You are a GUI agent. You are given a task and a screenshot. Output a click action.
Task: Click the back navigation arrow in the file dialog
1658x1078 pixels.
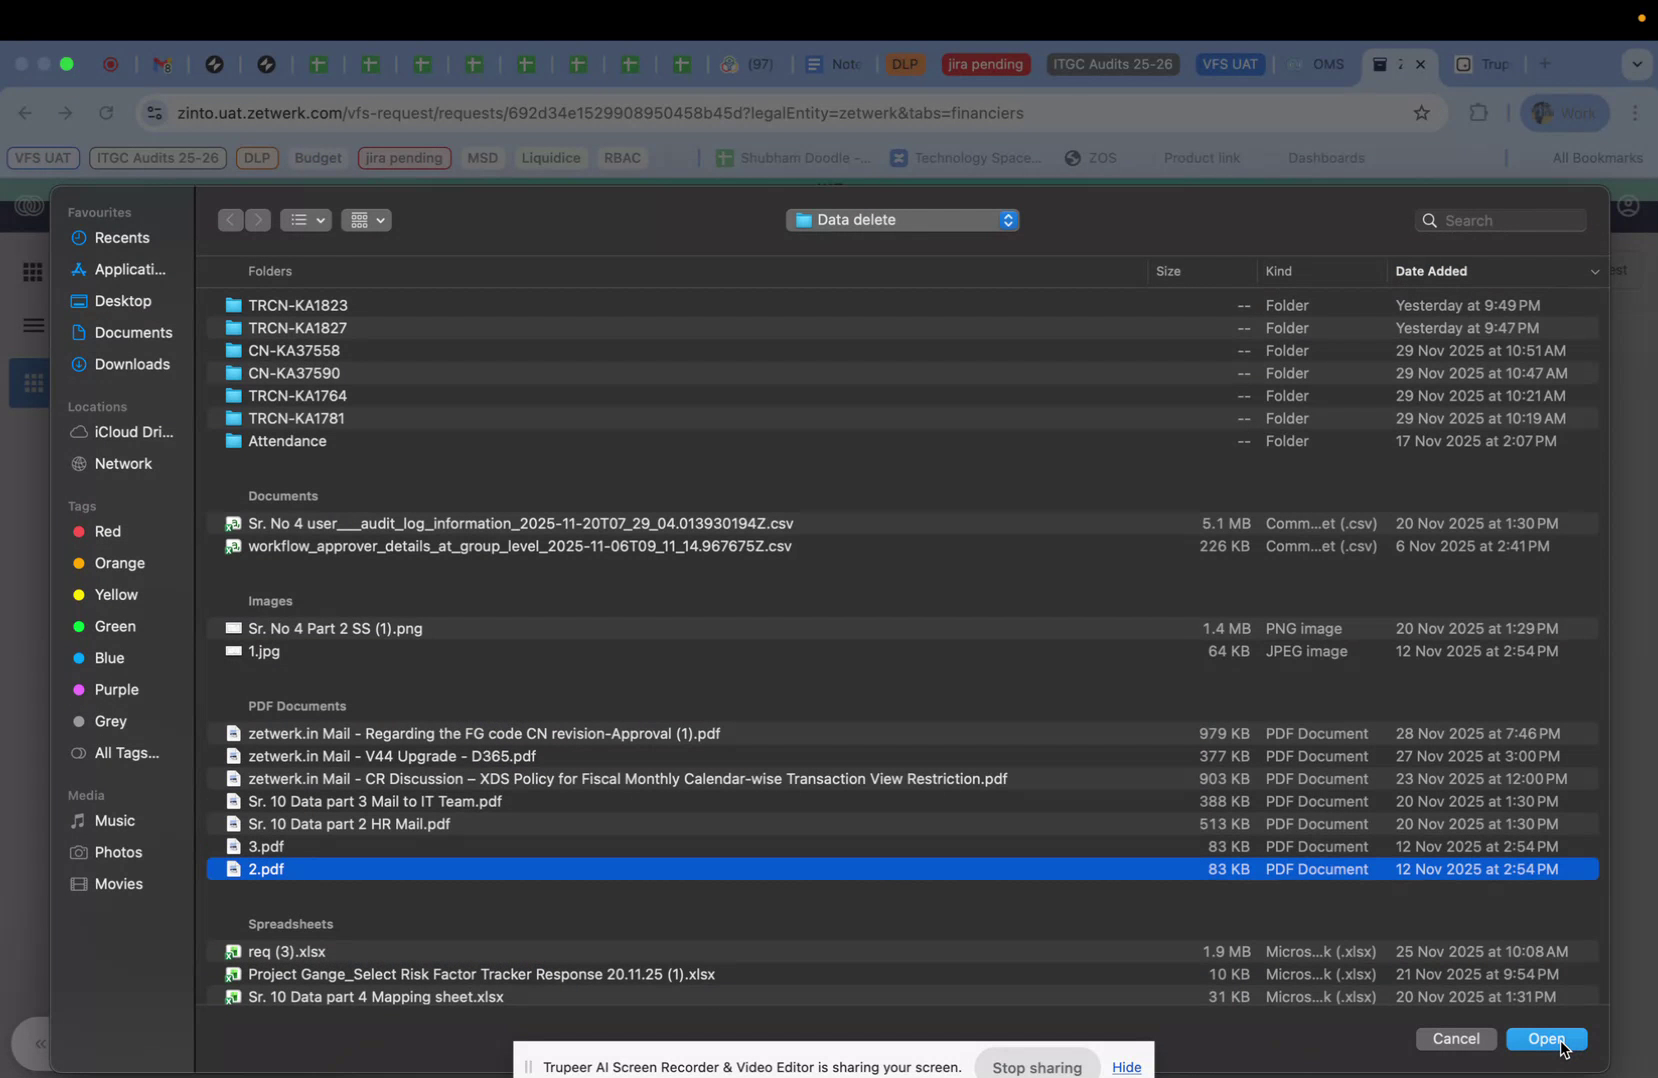(x=230, y=219)
